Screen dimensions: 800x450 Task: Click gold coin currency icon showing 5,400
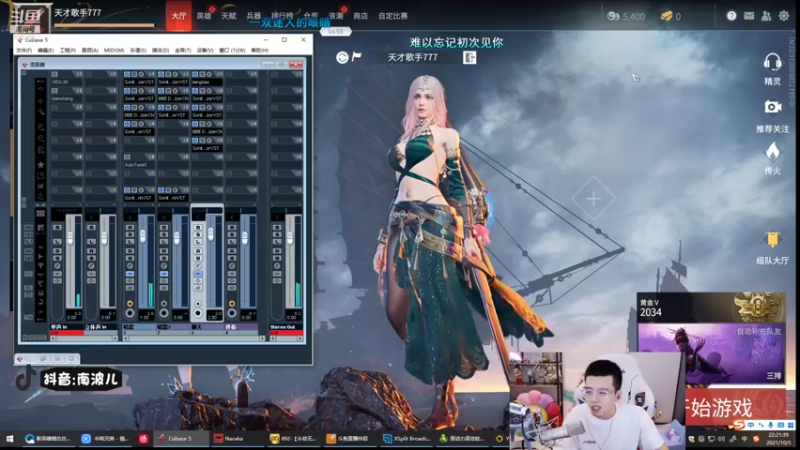(613, 16)
